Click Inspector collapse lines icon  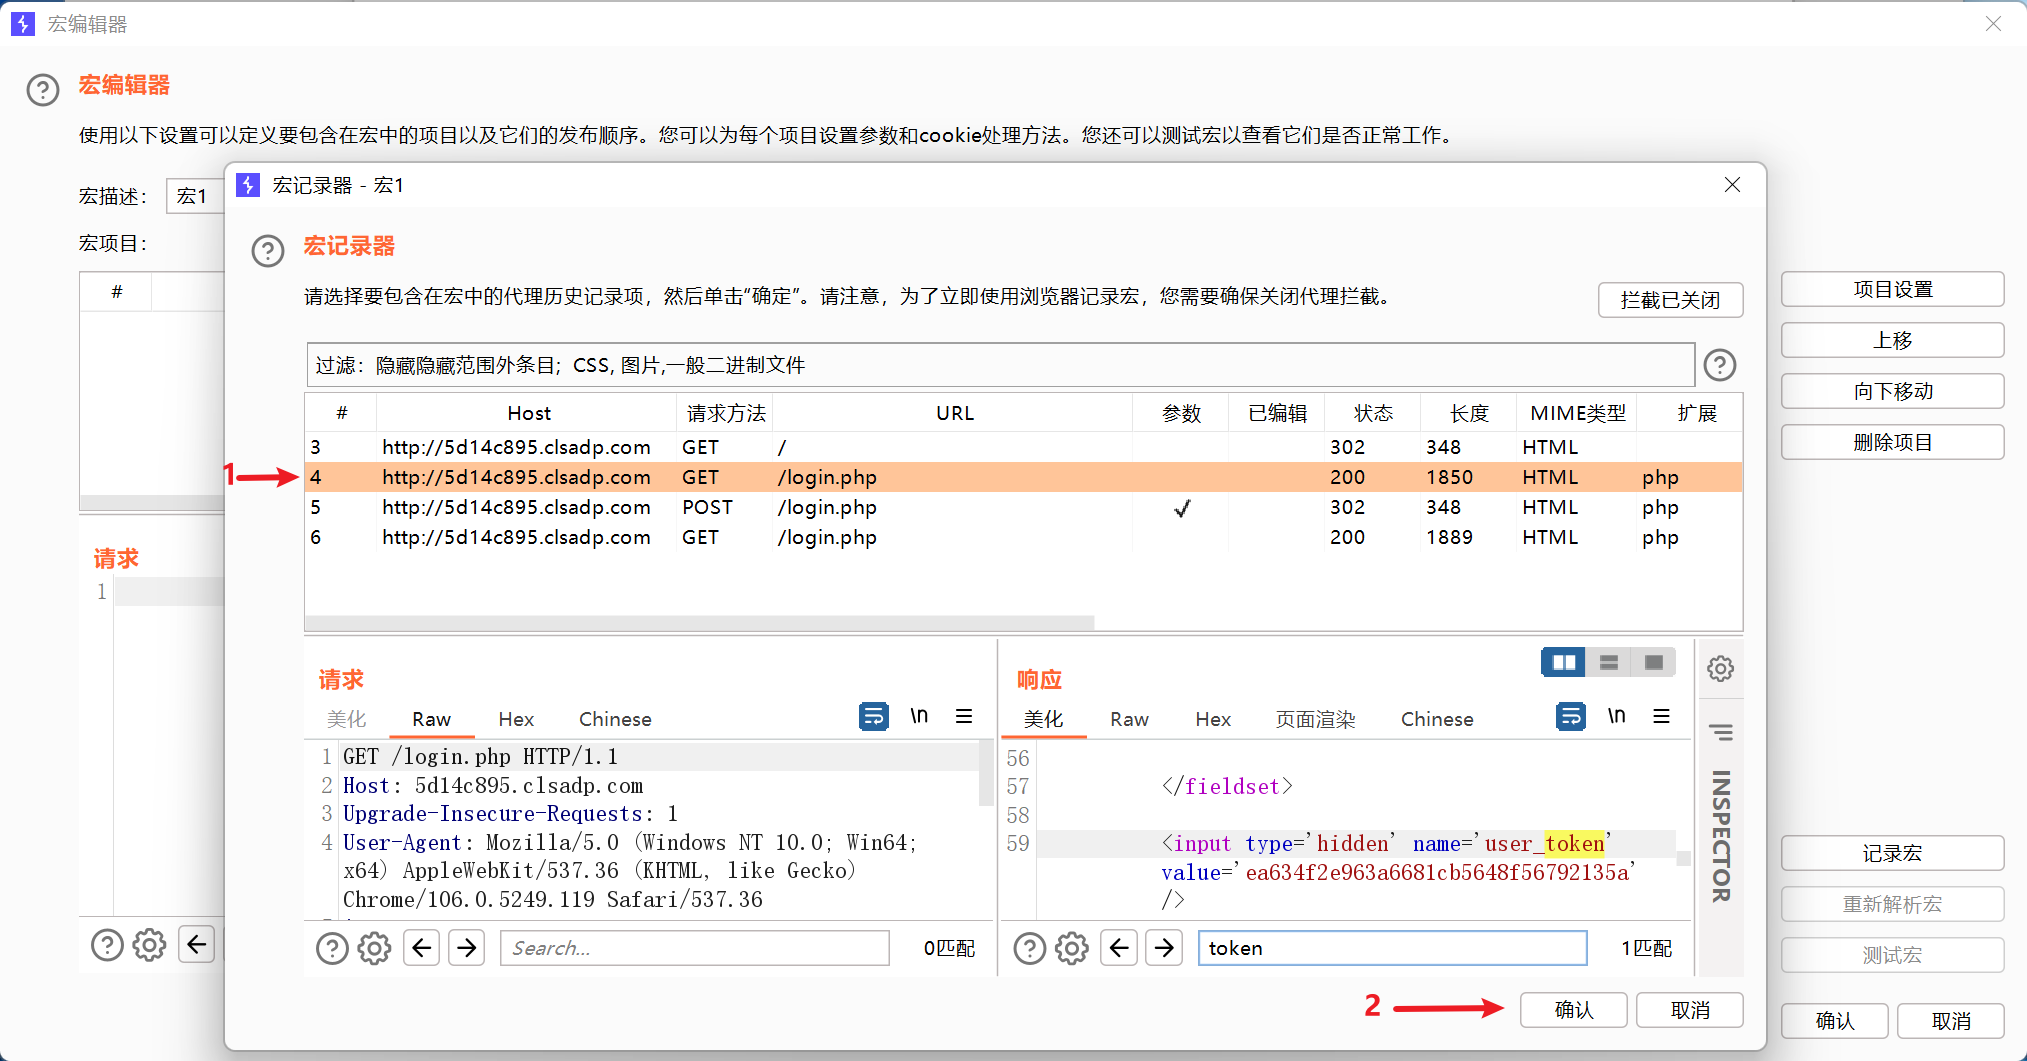(x=1721, y=733)
